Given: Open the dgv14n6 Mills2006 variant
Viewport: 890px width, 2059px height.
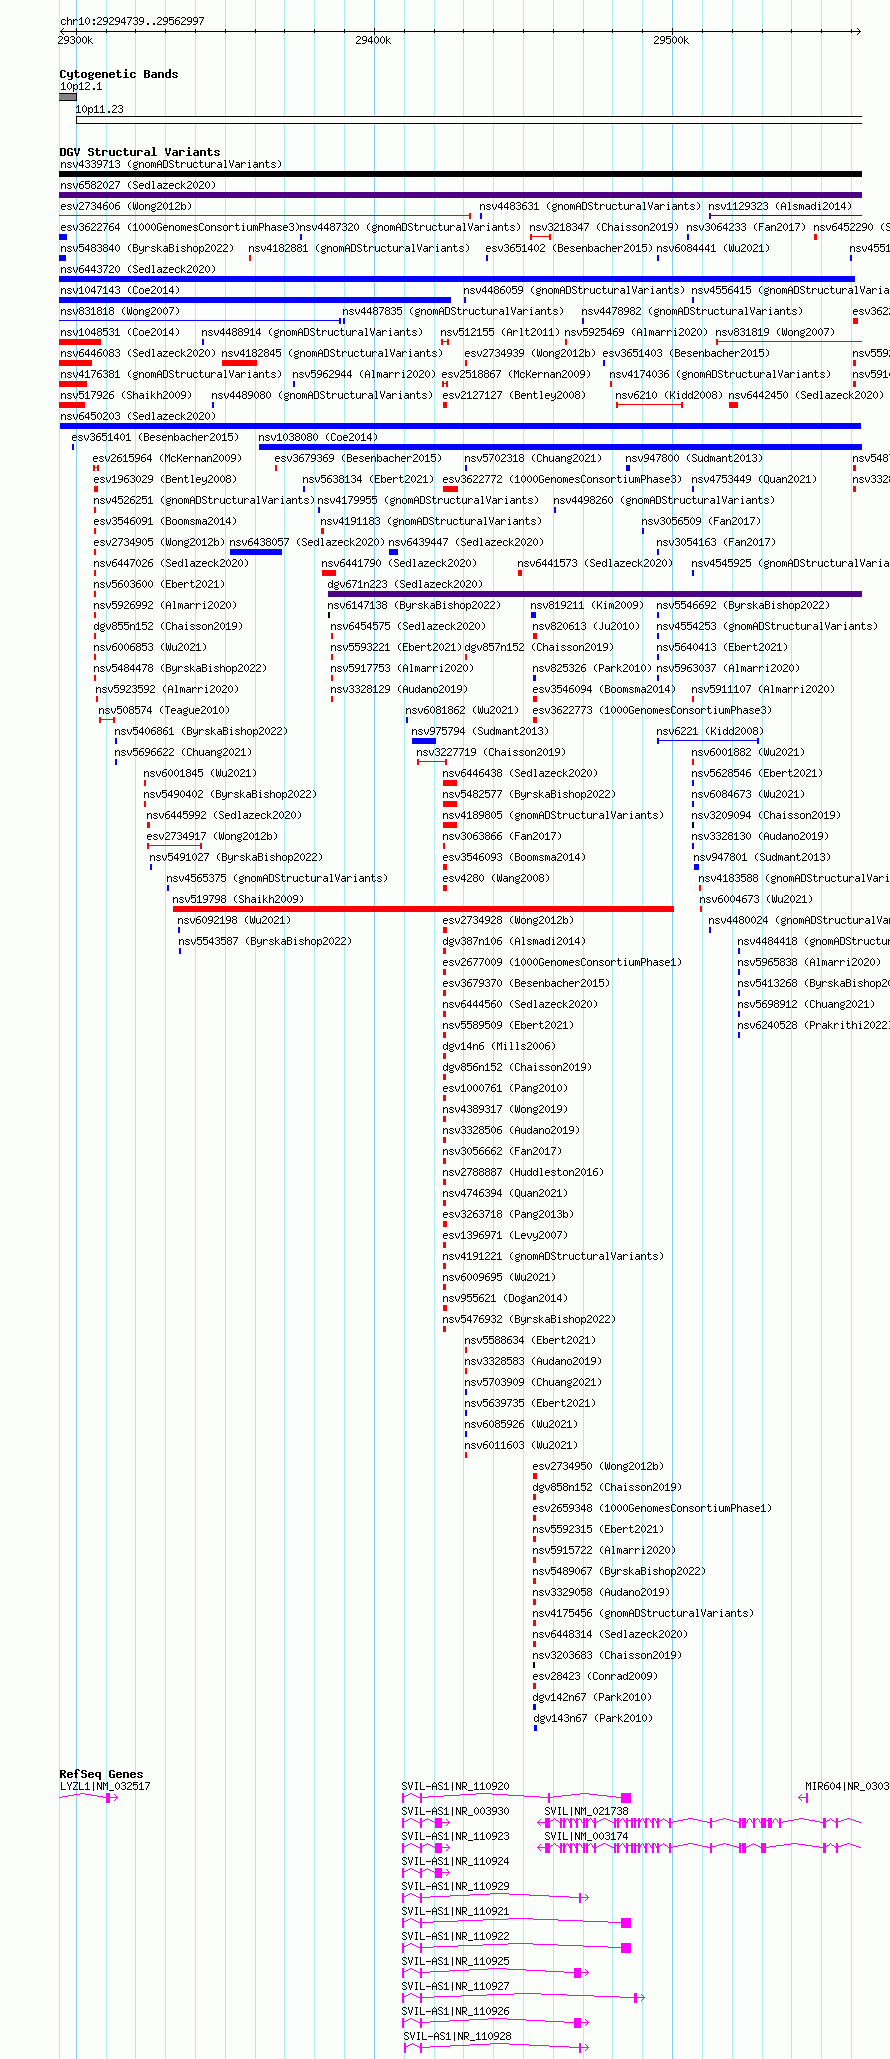Looking at the screenshot, I should pos(499,1046).
